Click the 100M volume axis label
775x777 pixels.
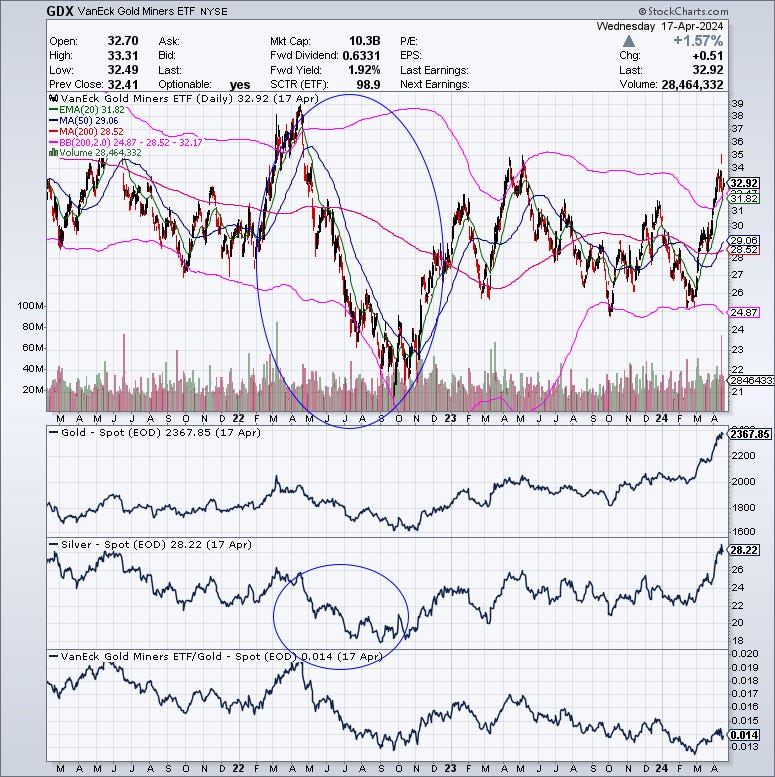pos(31,305)
